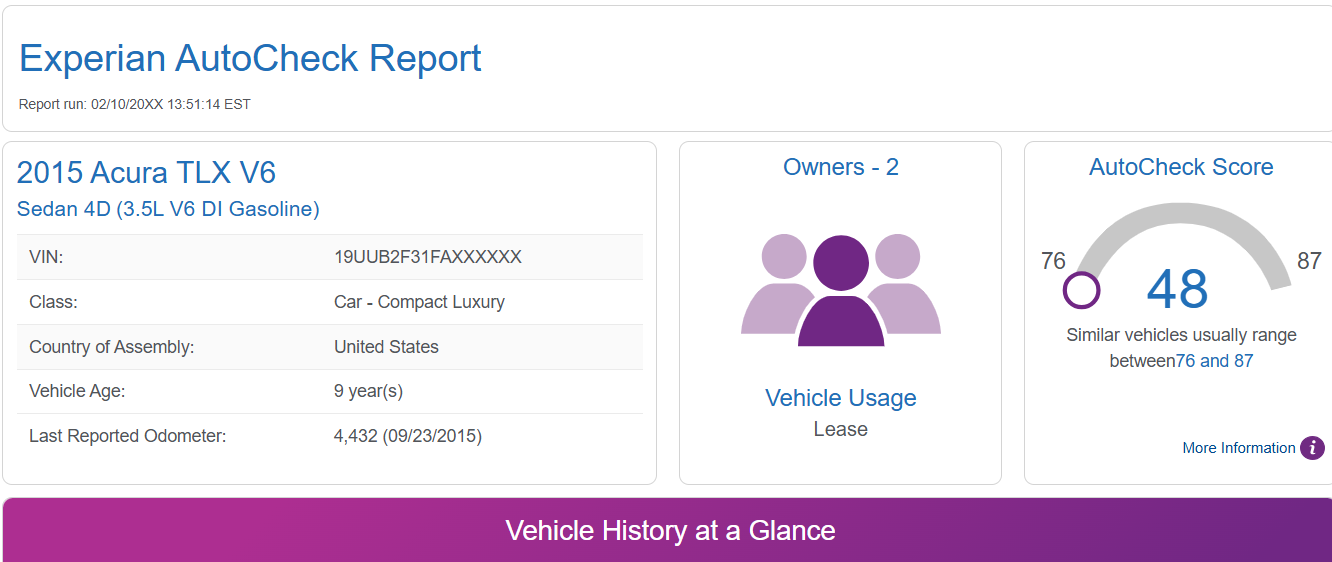Click the Class: label

(x=53, y=302)
